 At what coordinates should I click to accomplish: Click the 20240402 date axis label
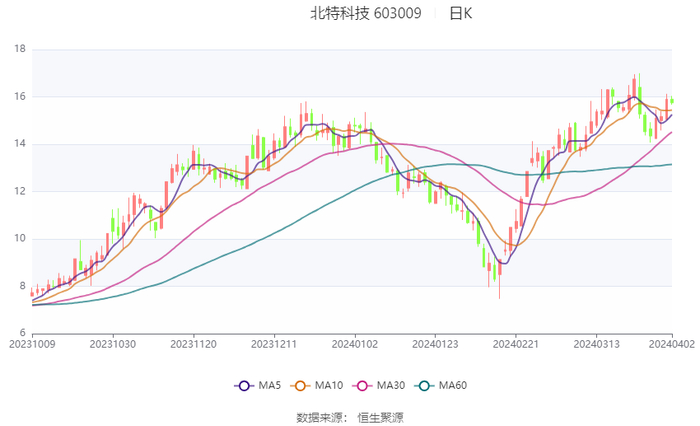pyautogui.click(x=672, y=344)
